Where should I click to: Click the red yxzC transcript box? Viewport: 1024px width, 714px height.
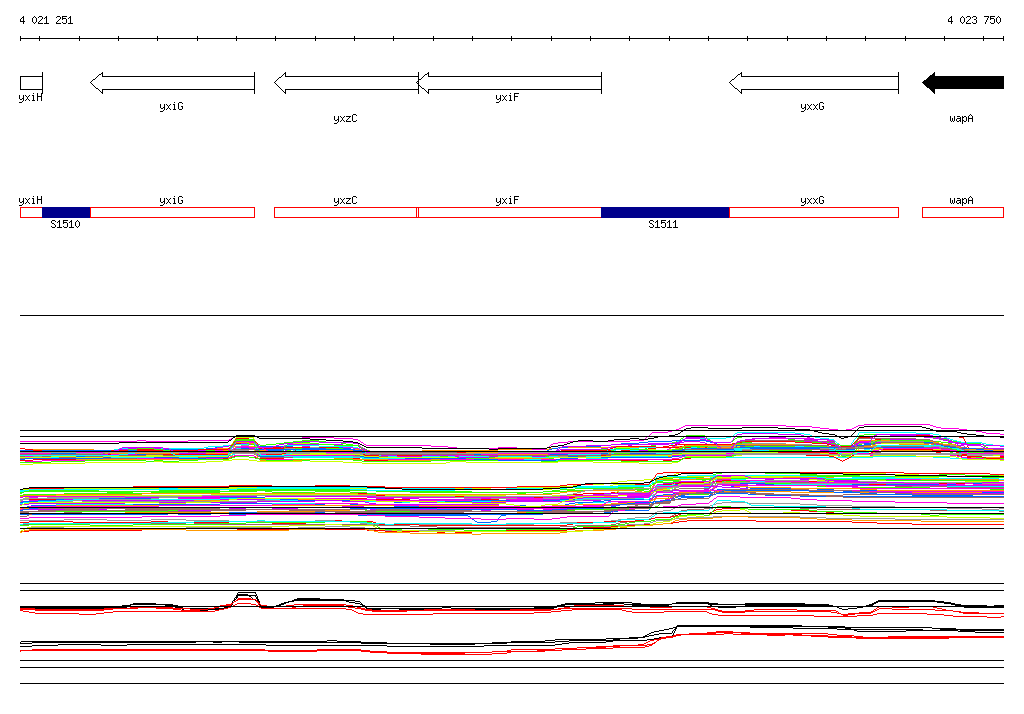pos(345,212)
